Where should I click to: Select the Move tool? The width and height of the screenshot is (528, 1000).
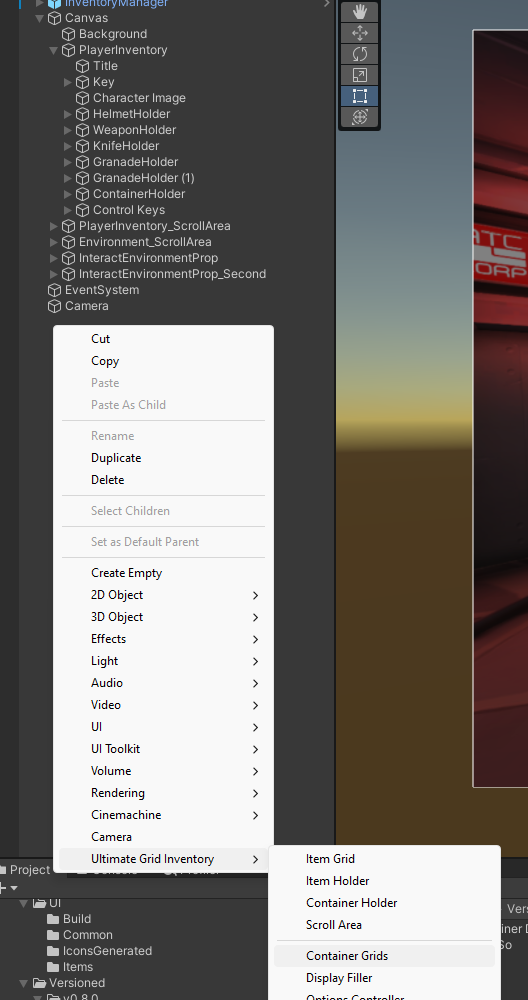360,33
